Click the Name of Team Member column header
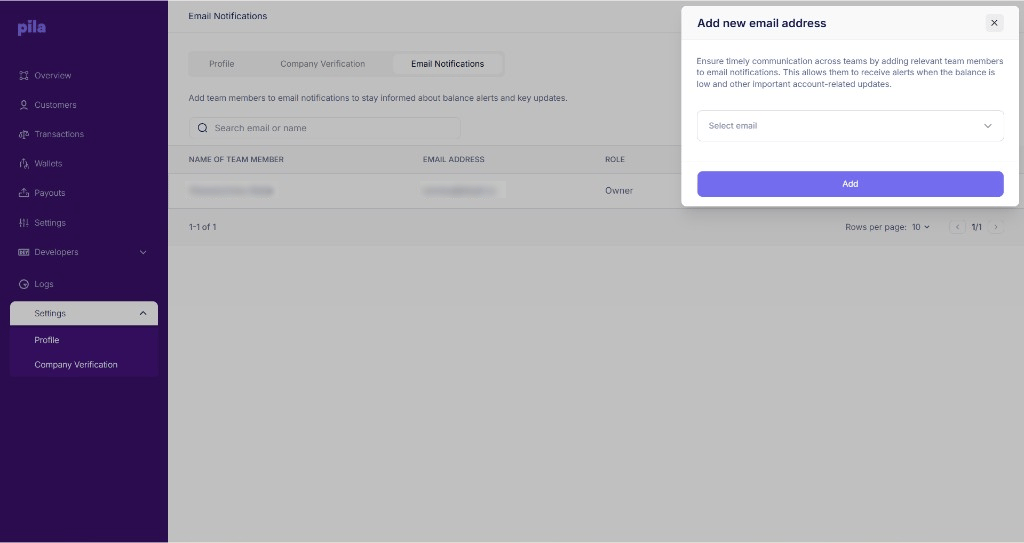 click(236, 159)
